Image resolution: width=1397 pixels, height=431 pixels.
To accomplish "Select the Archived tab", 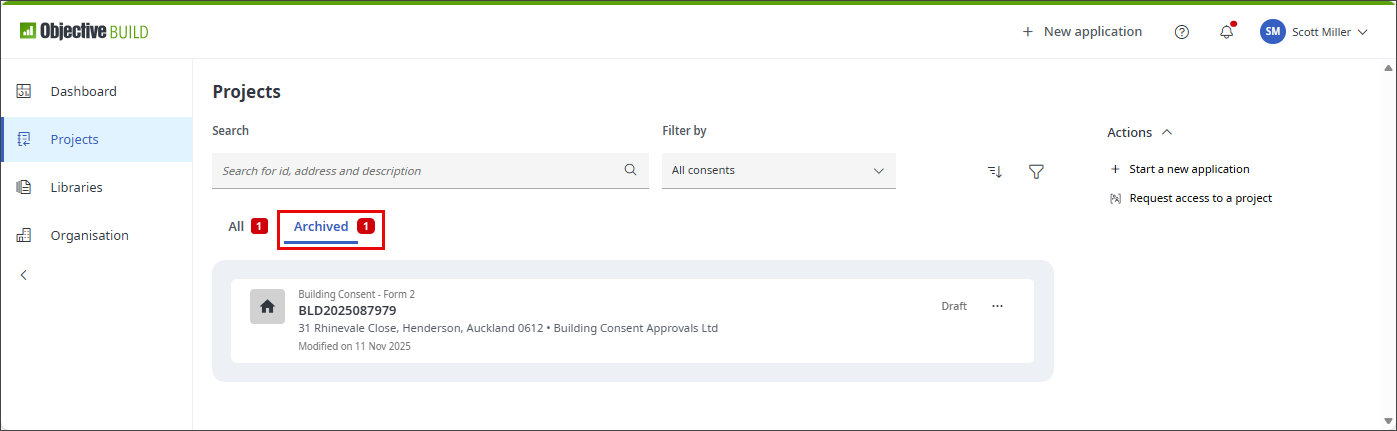I will tap(321, 227).
